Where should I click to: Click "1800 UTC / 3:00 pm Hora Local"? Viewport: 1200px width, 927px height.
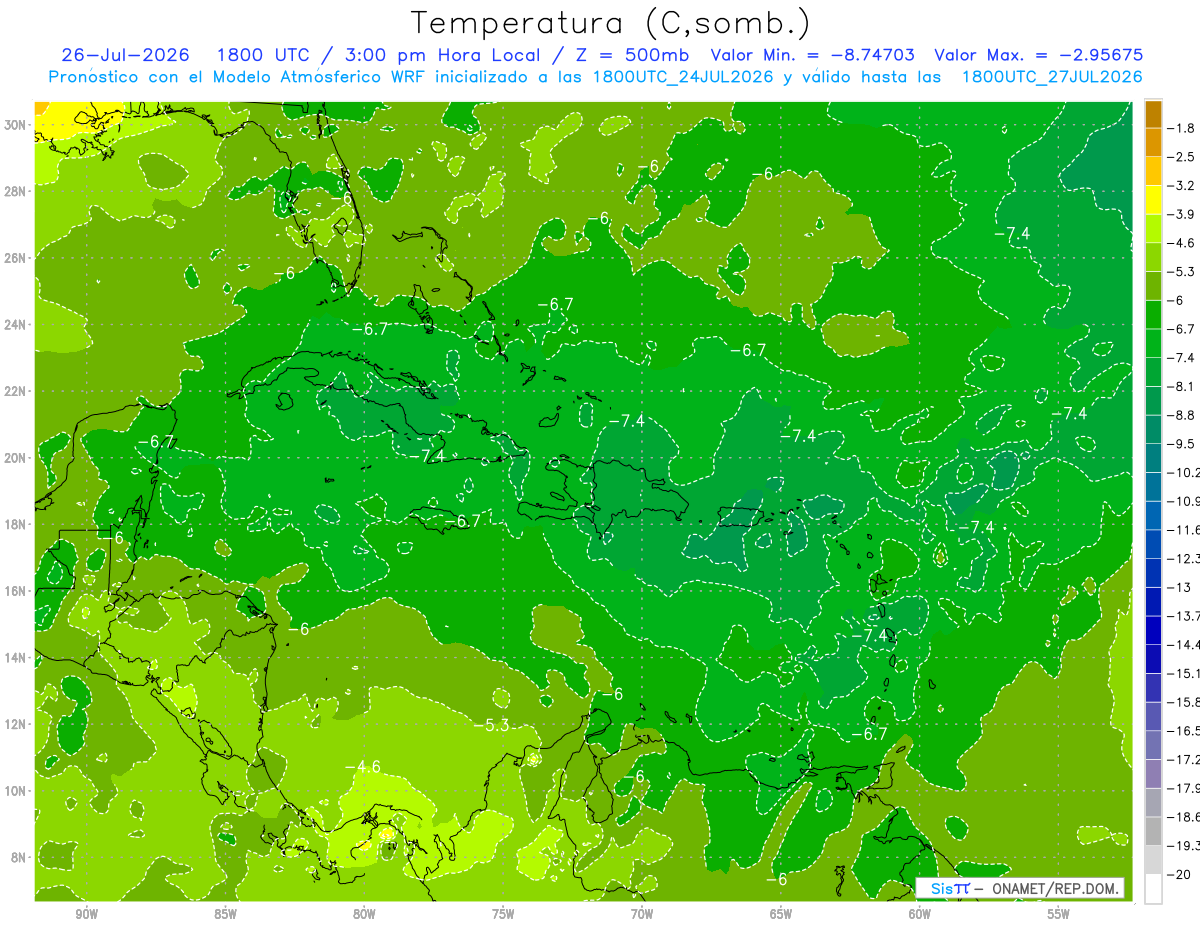coord(377,56)
